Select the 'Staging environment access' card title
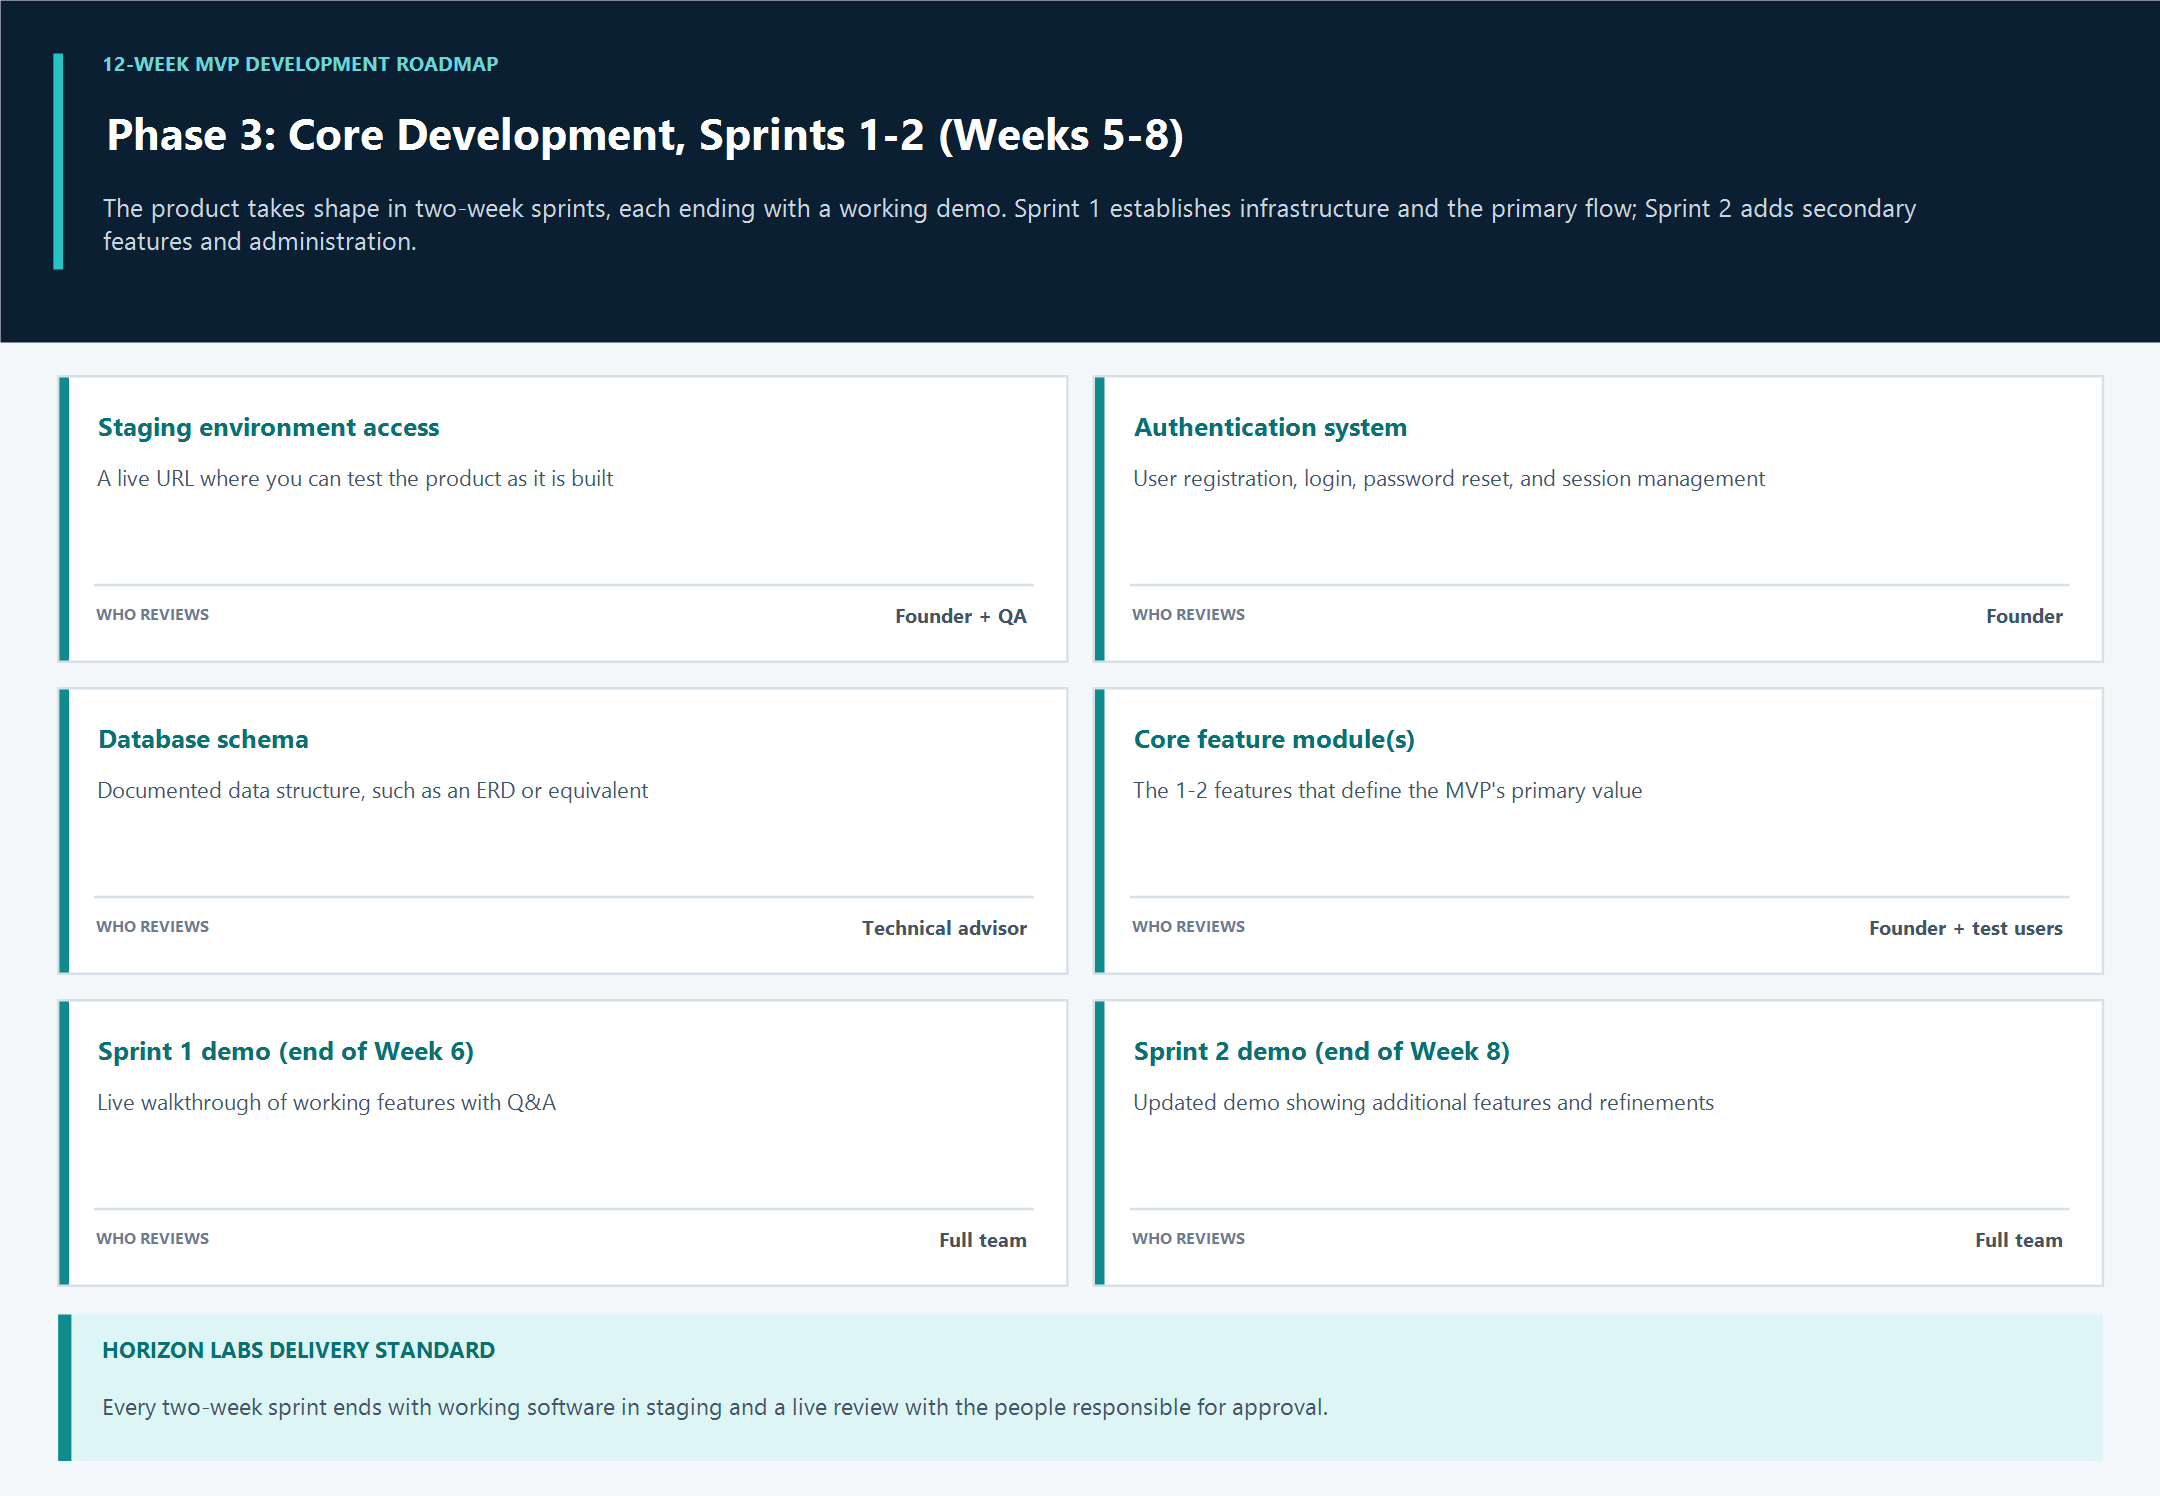Image resolution: width=2160 pixels, height=1496 pixels. (268, 427)
